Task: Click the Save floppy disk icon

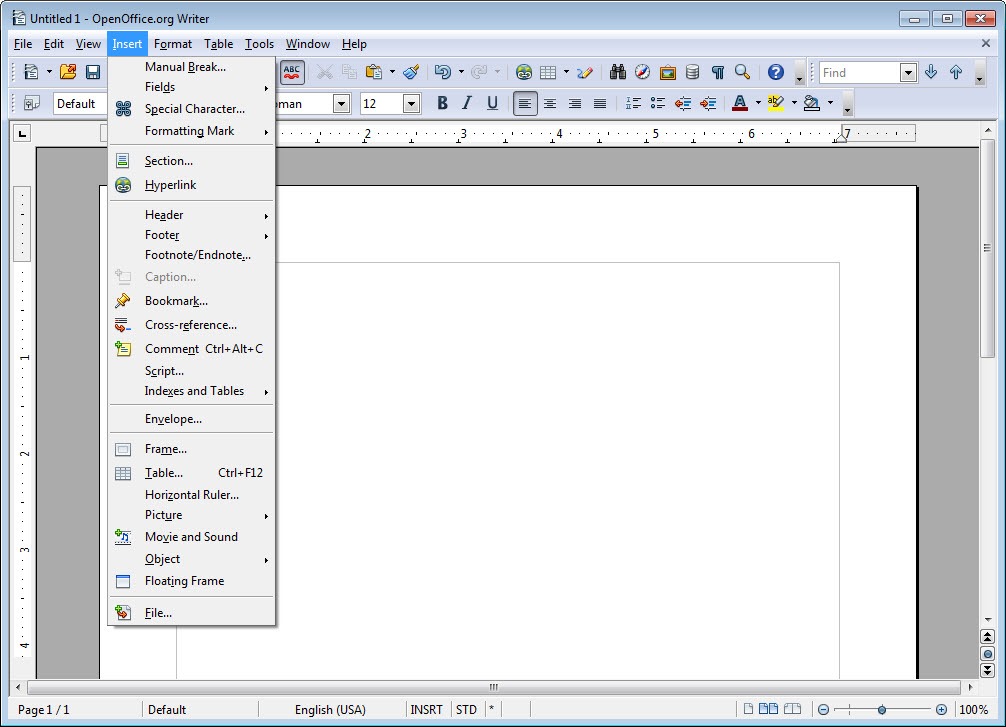Action: click(93, 72)
